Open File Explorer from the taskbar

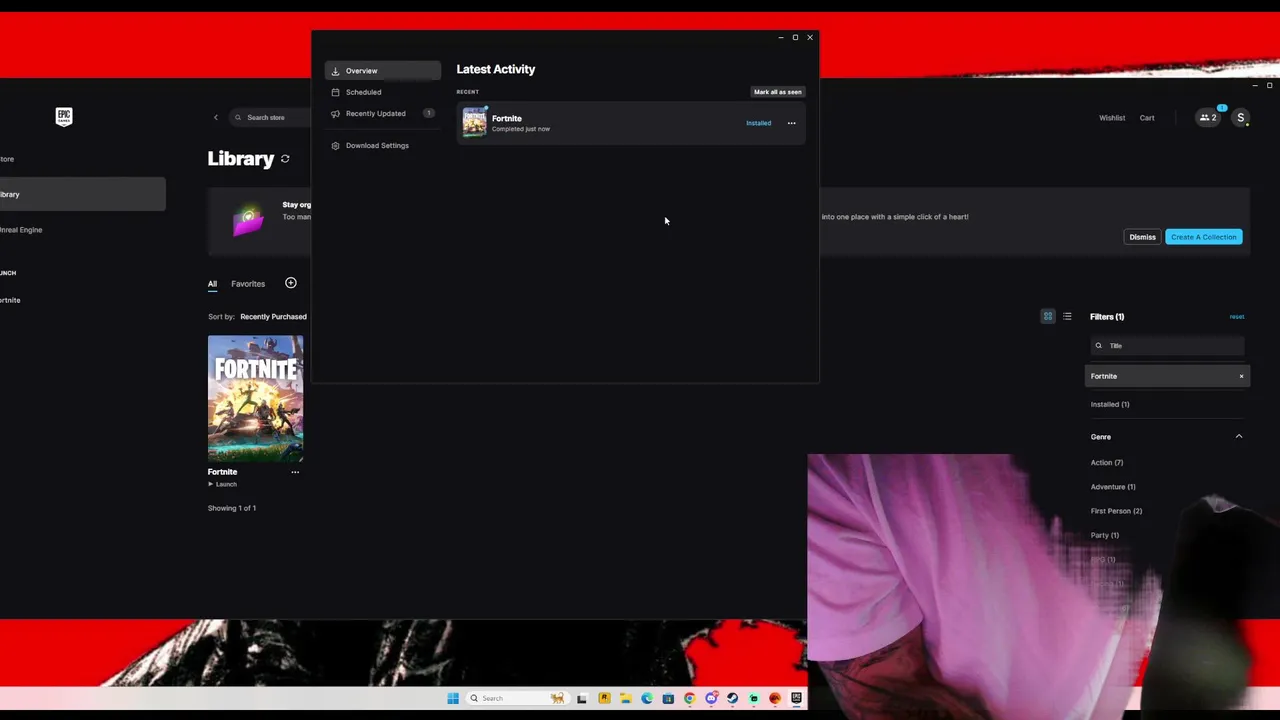(x=625, y=698)
